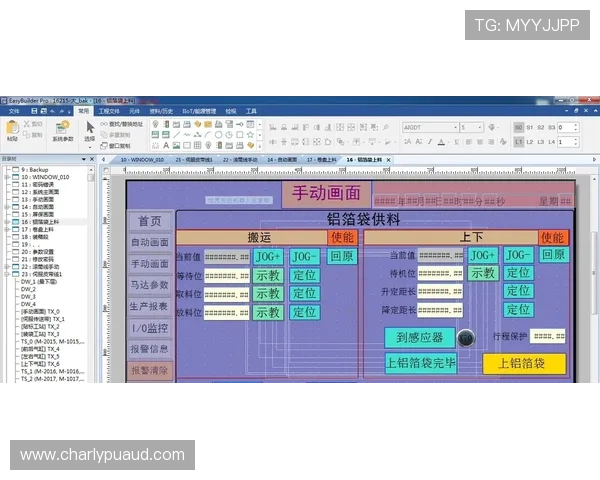The height and width of the screenshot is (480, 600).
Task: Click the 到感应器 button on canvas
Action: tap(420, 337)
